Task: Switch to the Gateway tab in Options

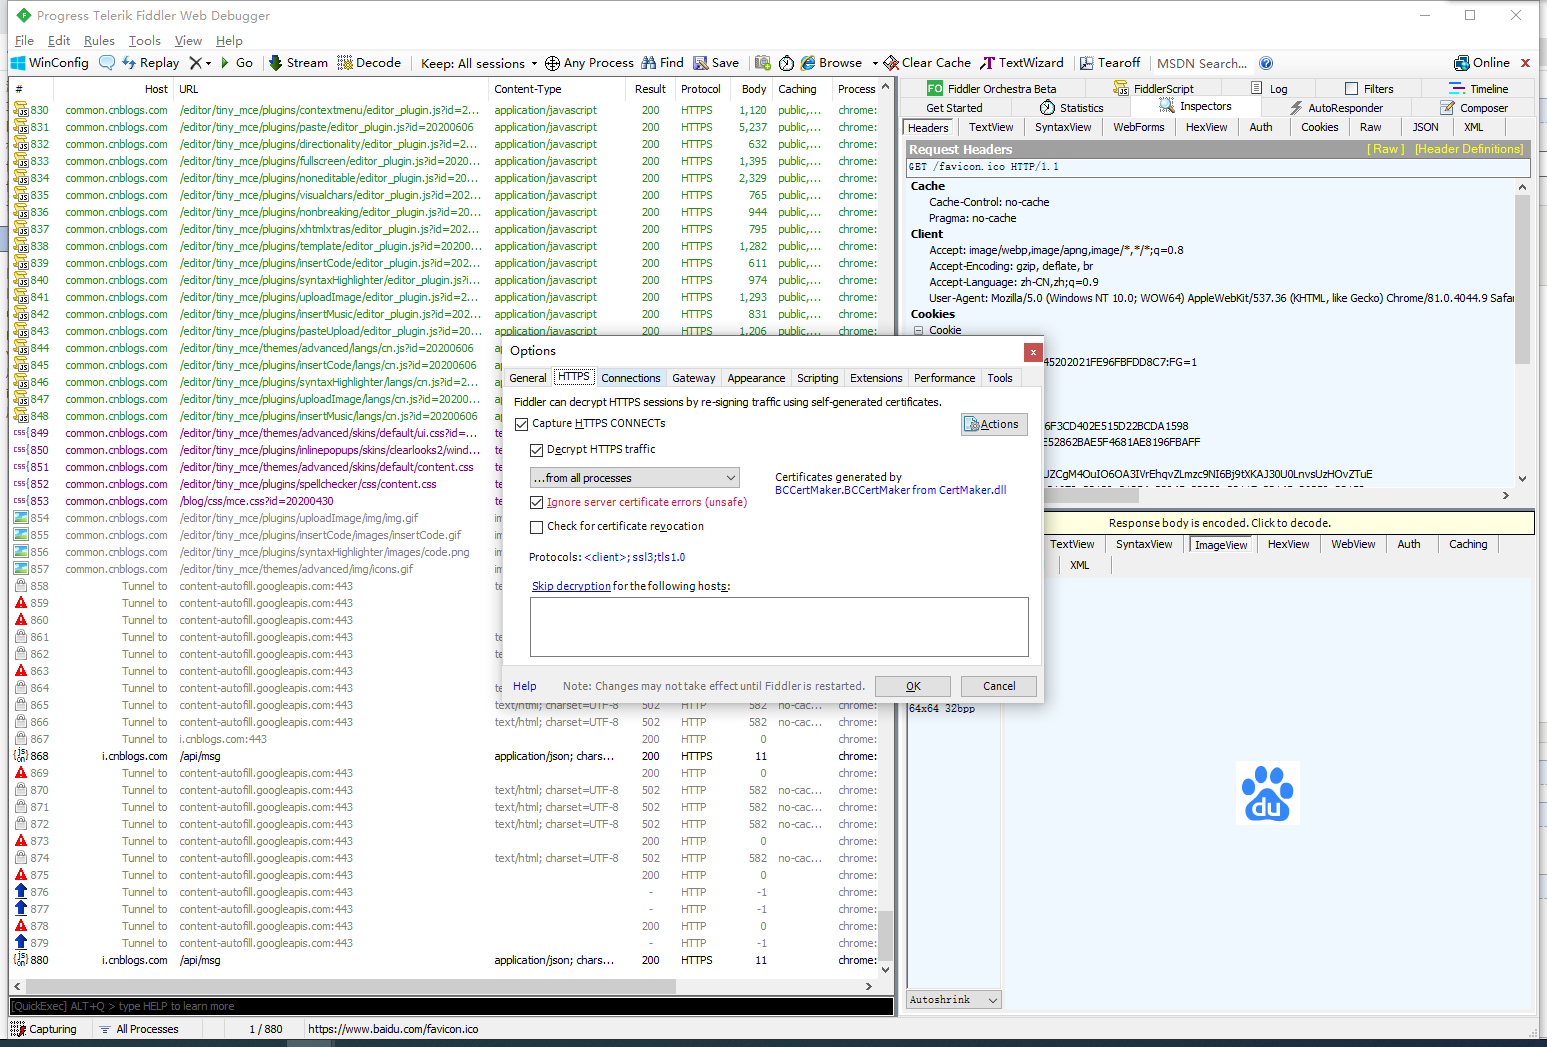Action: 694,378
